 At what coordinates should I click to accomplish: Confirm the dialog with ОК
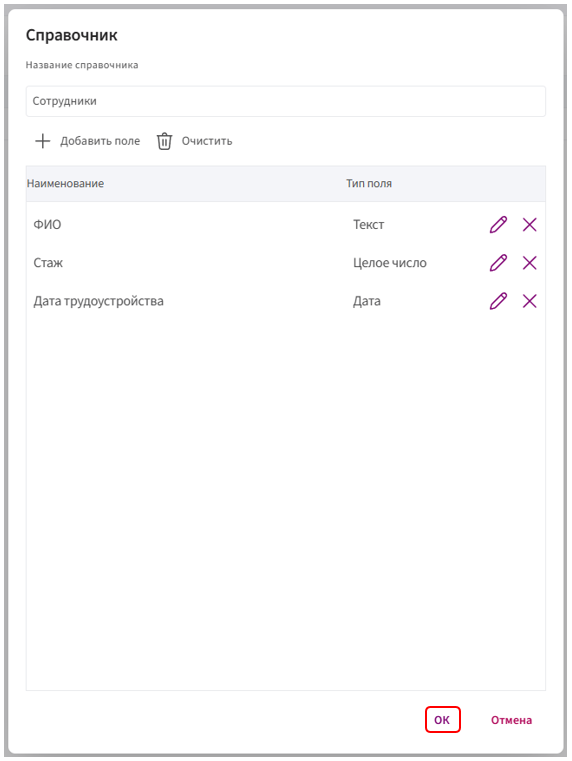(442, 720)
